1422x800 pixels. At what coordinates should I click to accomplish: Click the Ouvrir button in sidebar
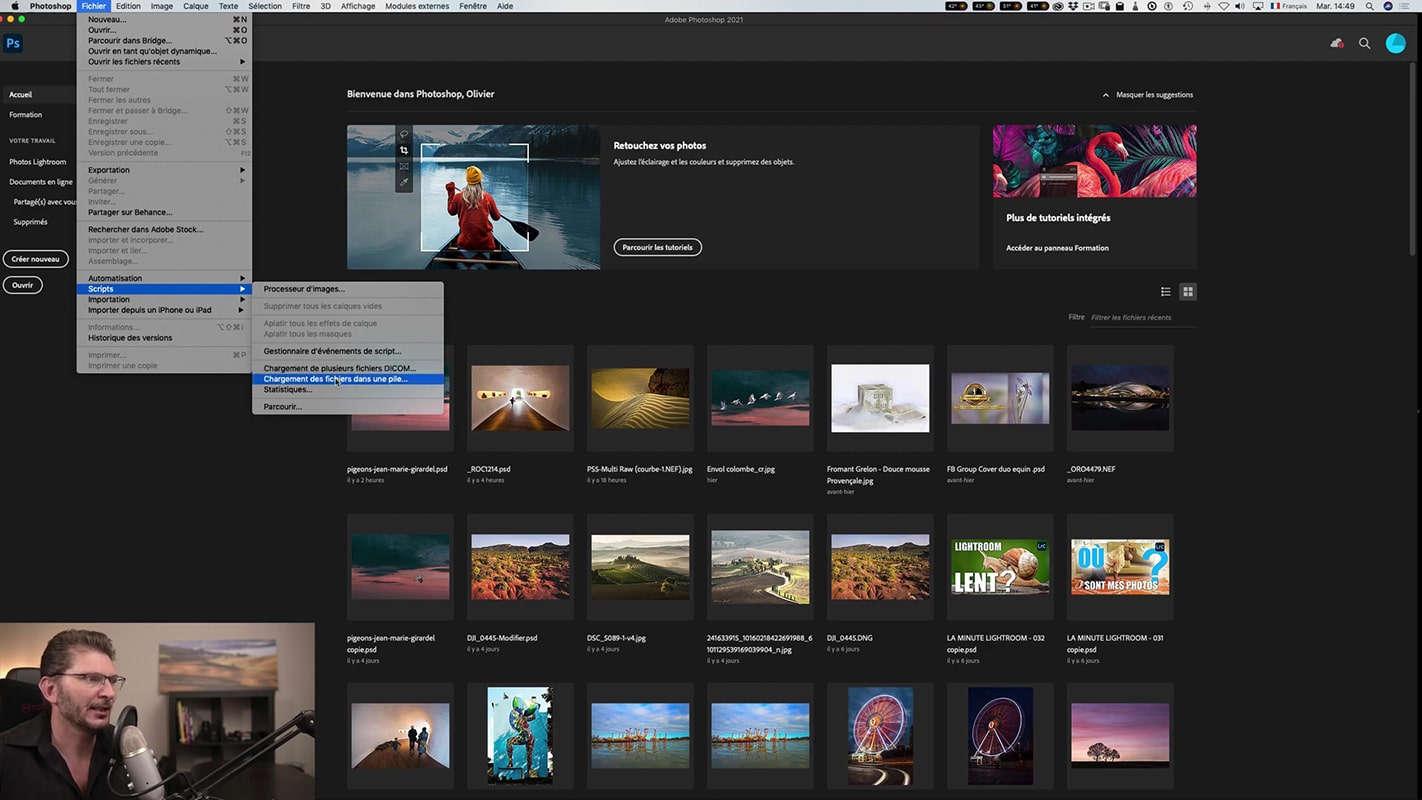pyautogui.click(x=23, y=285)
